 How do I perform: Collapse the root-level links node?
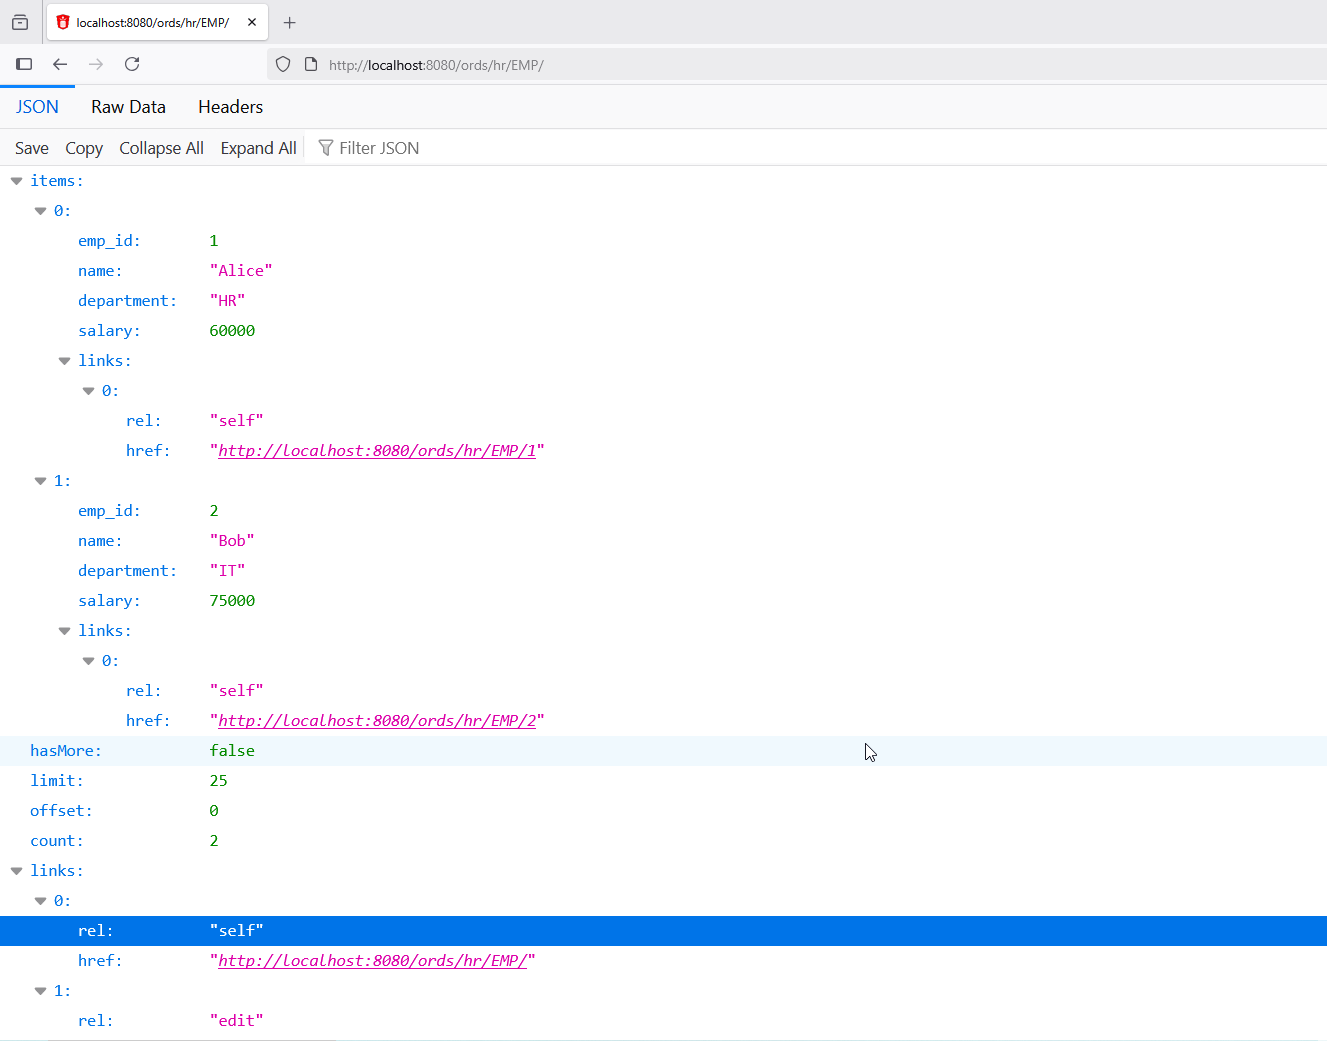pos(16,871)
